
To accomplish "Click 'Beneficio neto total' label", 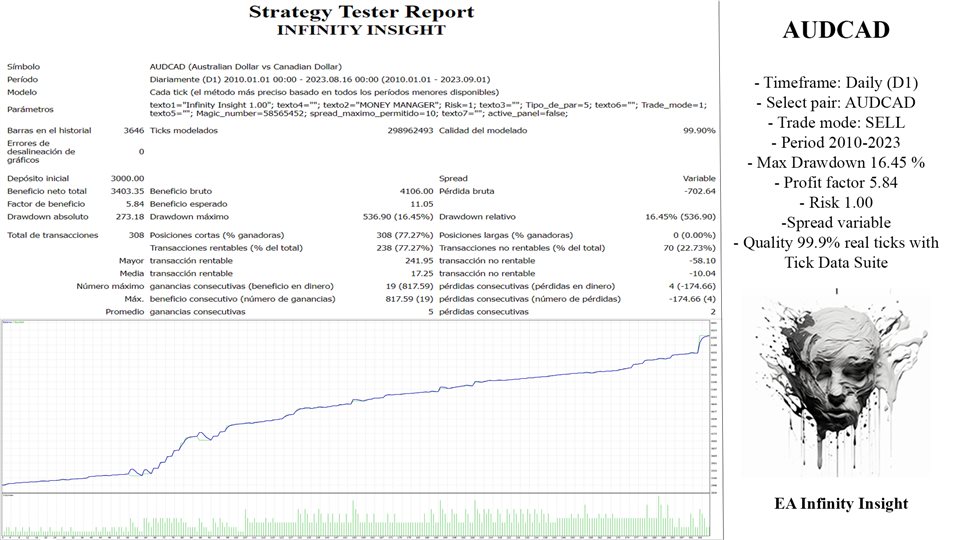I will click(x=47, y=191).
